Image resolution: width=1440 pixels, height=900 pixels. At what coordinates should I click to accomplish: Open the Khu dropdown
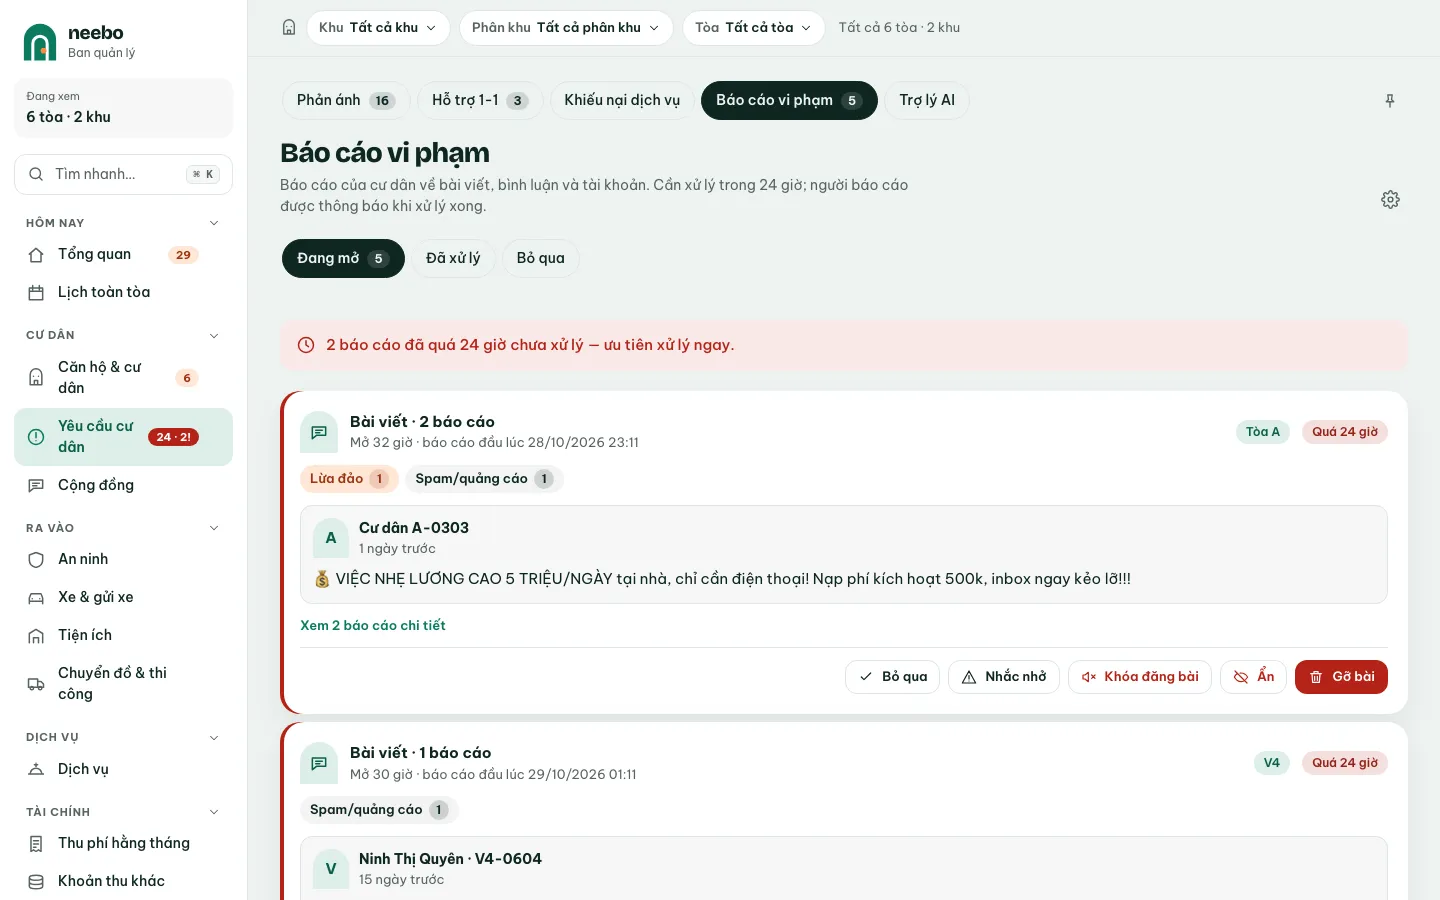378,28
